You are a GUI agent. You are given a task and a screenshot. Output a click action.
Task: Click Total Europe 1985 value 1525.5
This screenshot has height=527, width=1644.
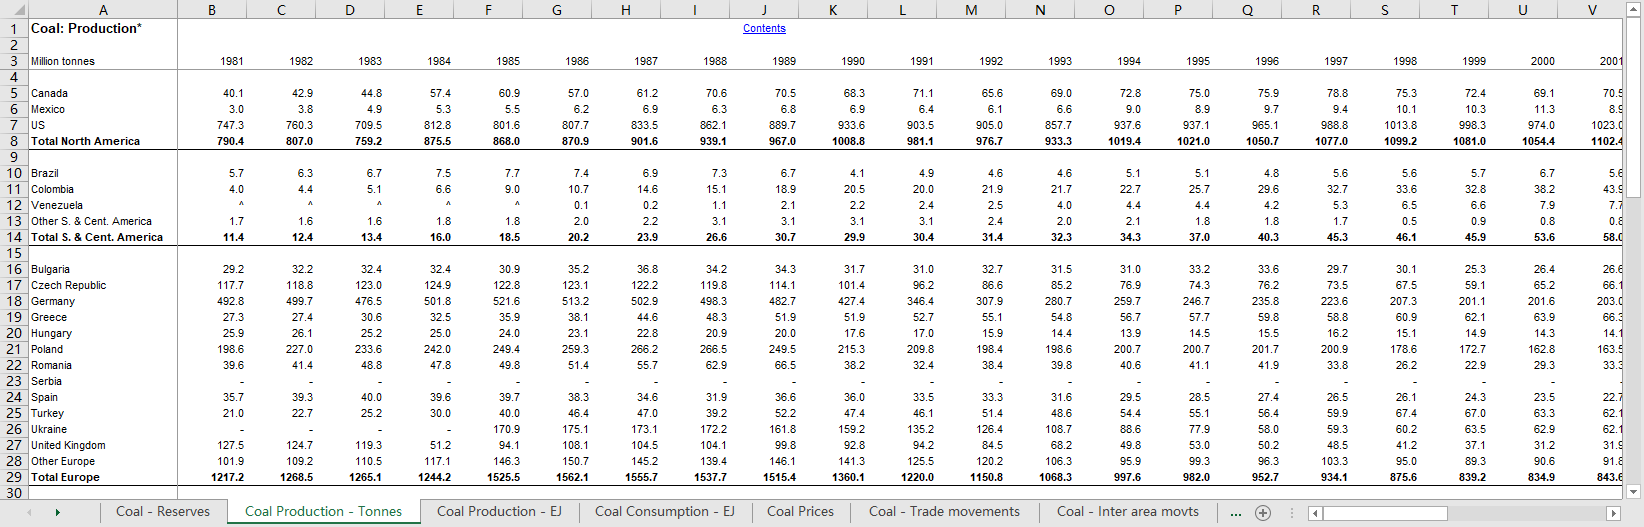pos(503,477)
